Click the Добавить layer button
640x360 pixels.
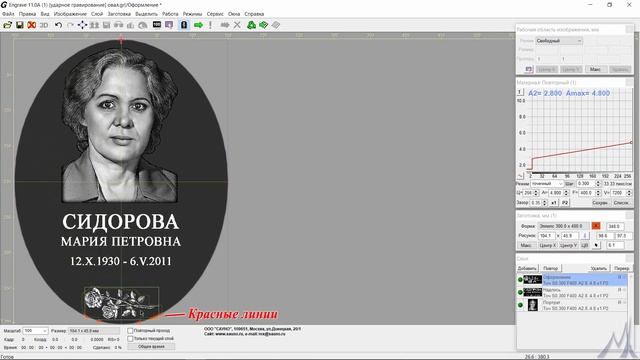point(527,268)
